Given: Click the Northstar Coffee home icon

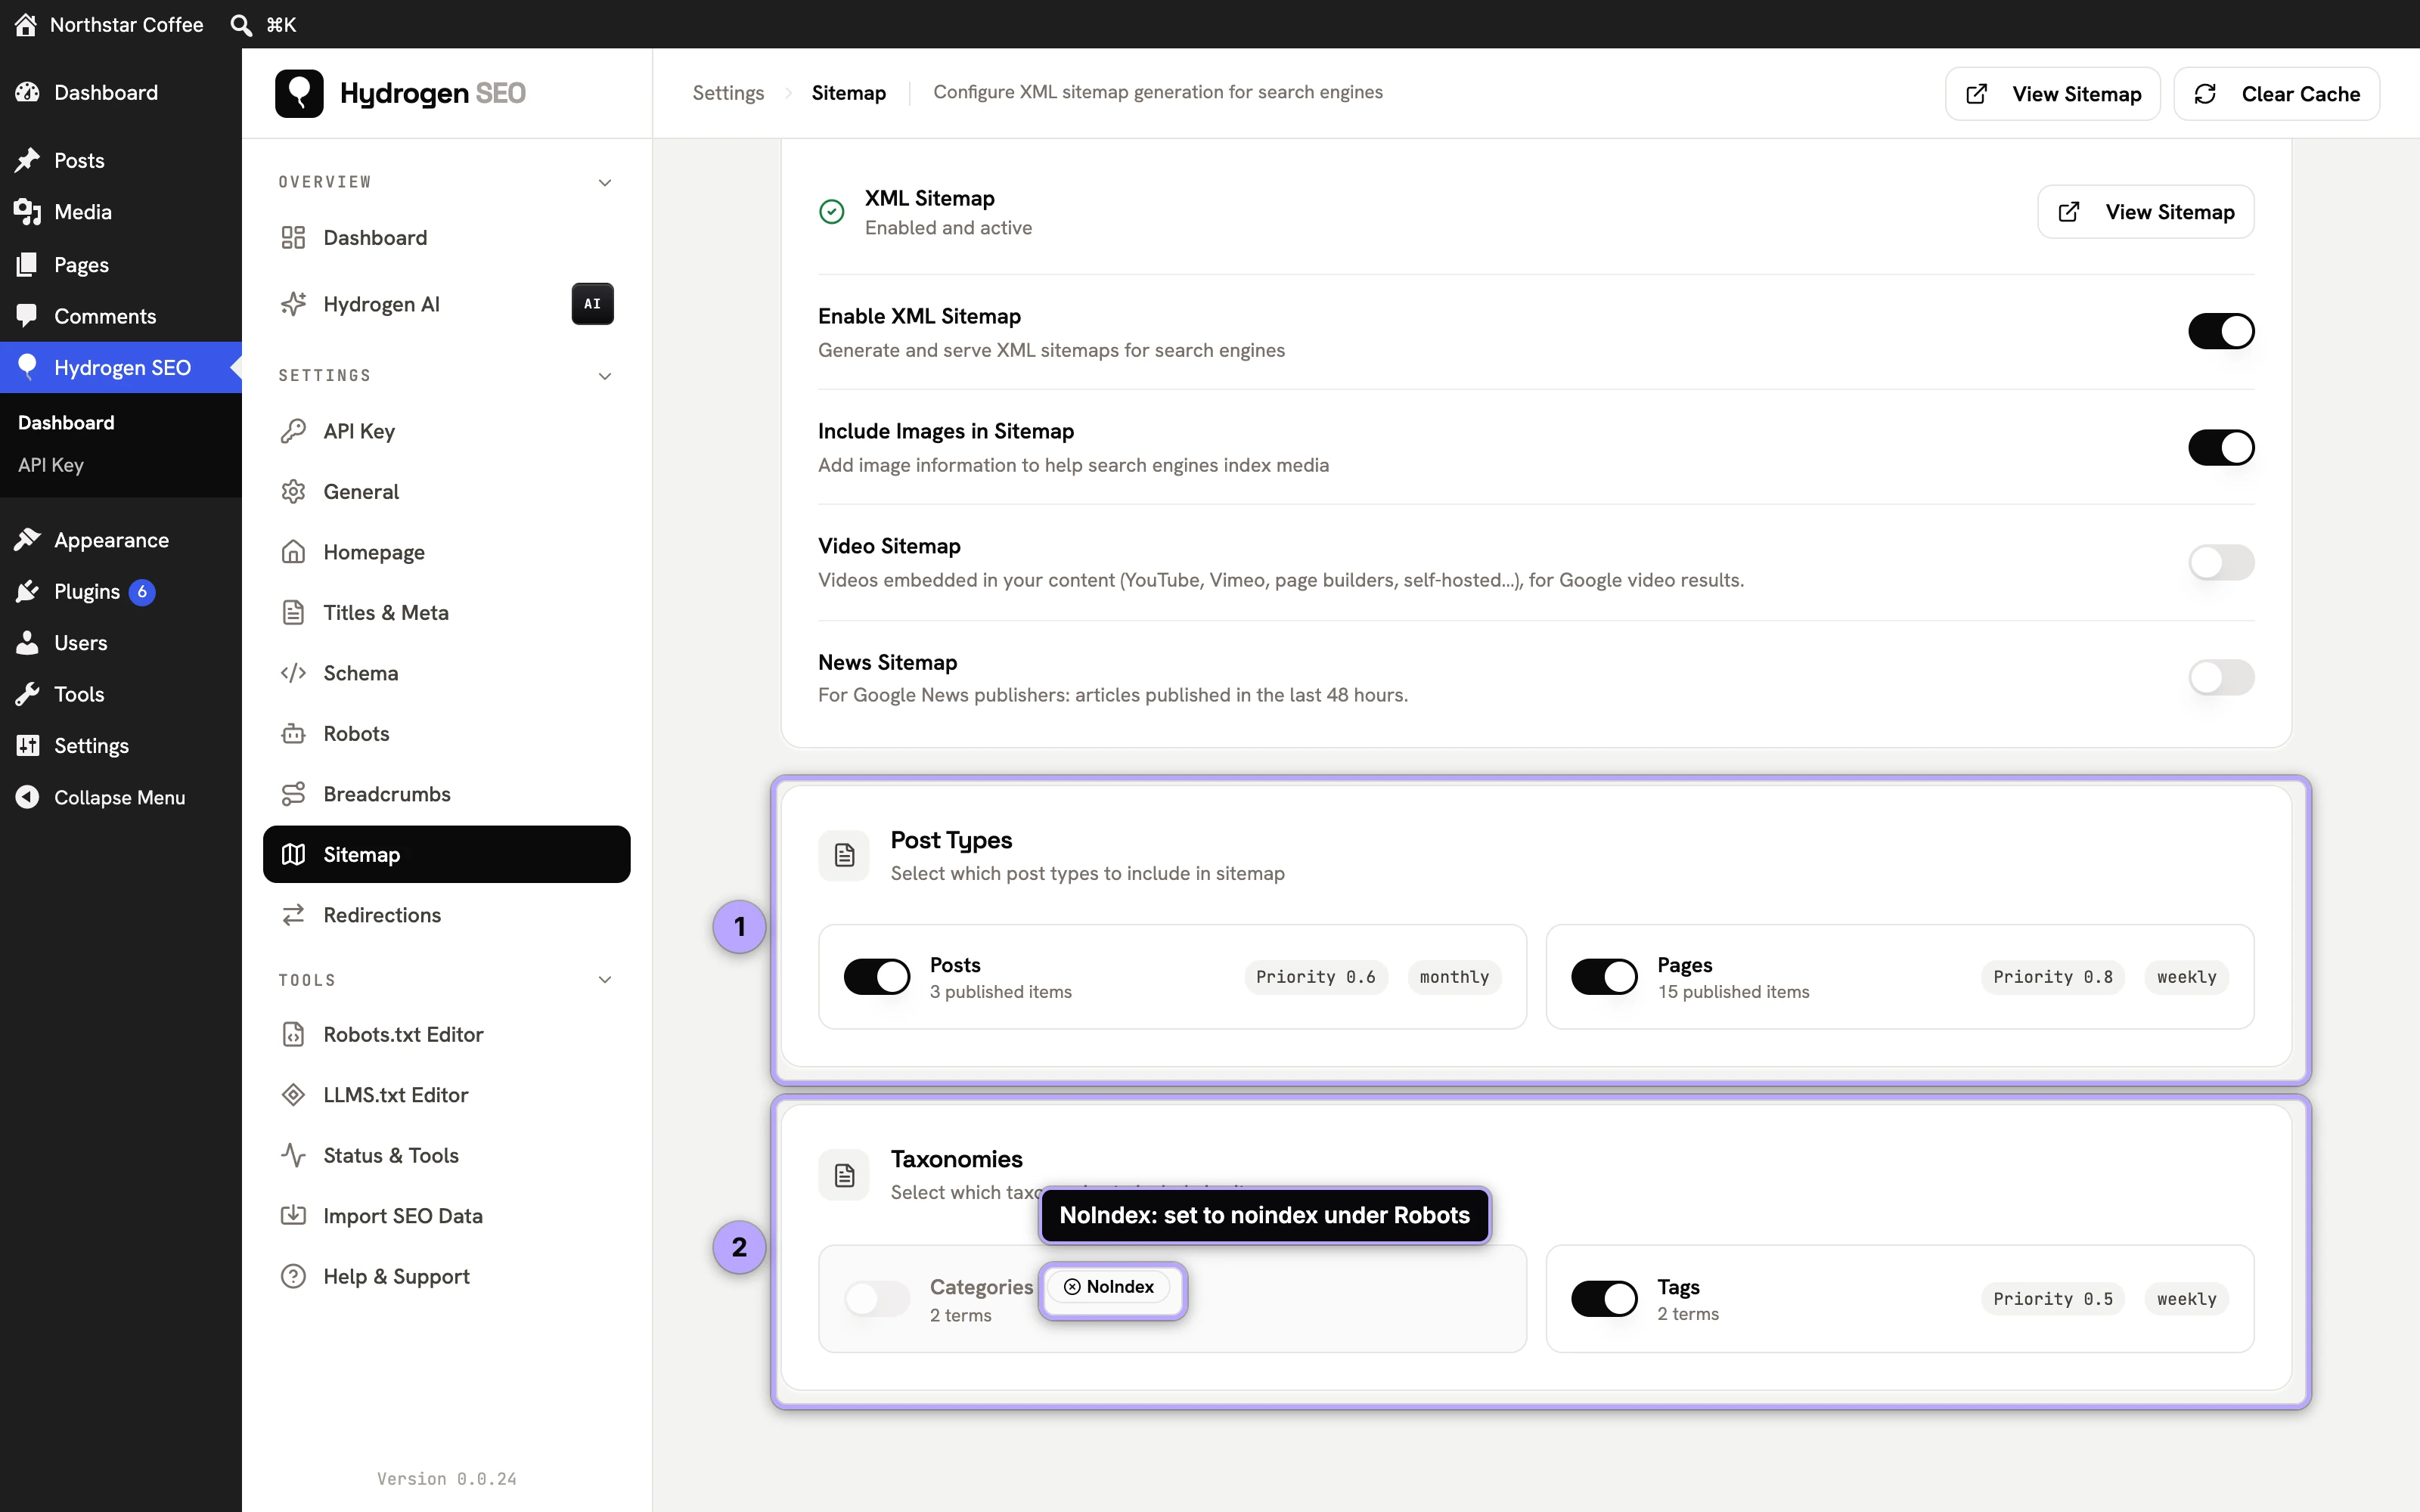Looking at the screenshot, I should pos(26,24).
